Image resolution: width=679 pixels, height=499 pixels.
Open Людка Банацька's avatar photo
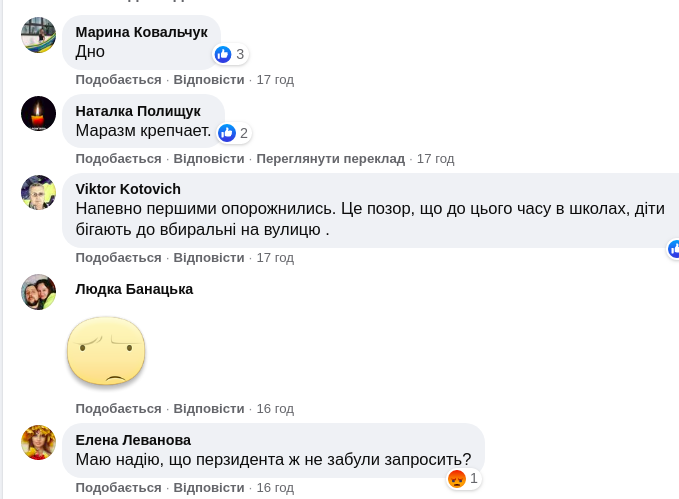tap(38, 292)
